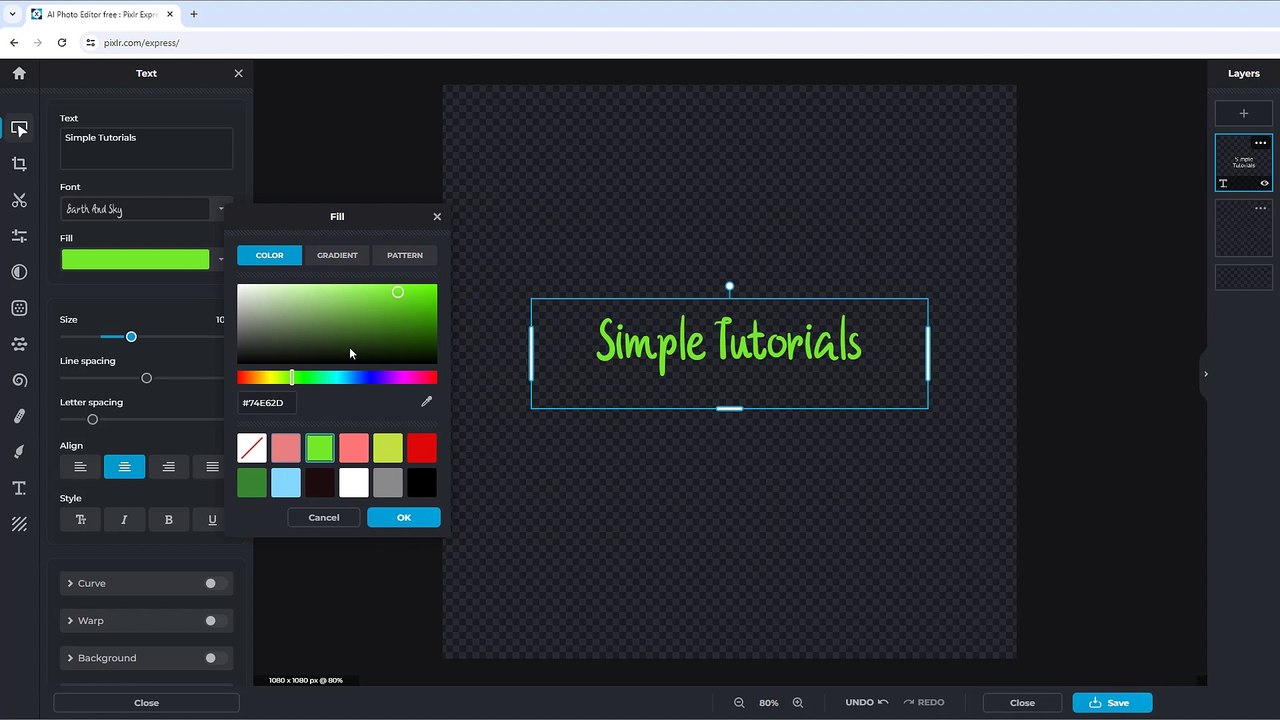Go to the Pixlr home screen icon
The height and width of the screenshot is (720, 1280).
(19, 73)
